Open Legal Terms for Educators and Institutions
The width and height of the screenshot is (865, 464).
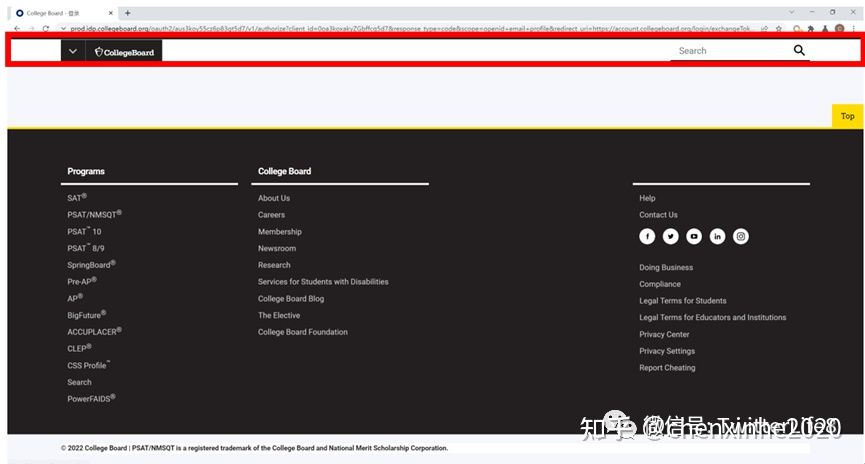[x=713, y=317]
